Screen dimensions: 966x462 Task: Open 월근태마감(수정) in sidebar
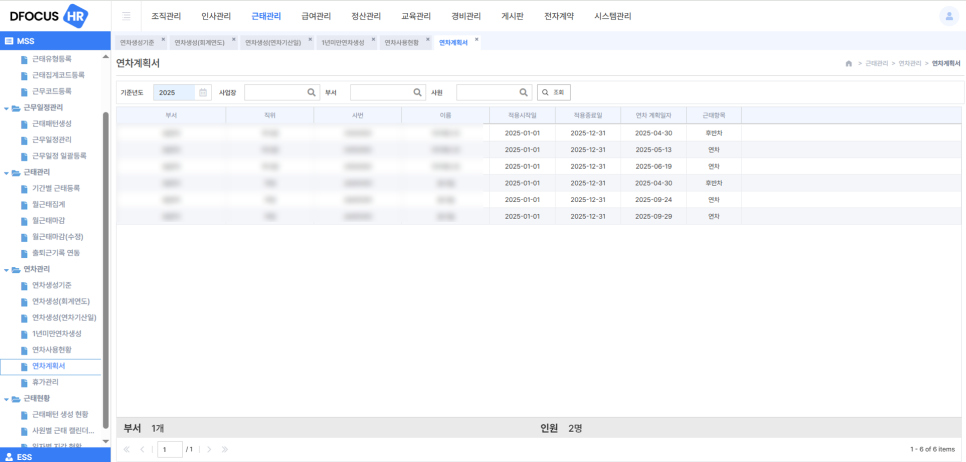pyautogui.click(x=57, y=237)
